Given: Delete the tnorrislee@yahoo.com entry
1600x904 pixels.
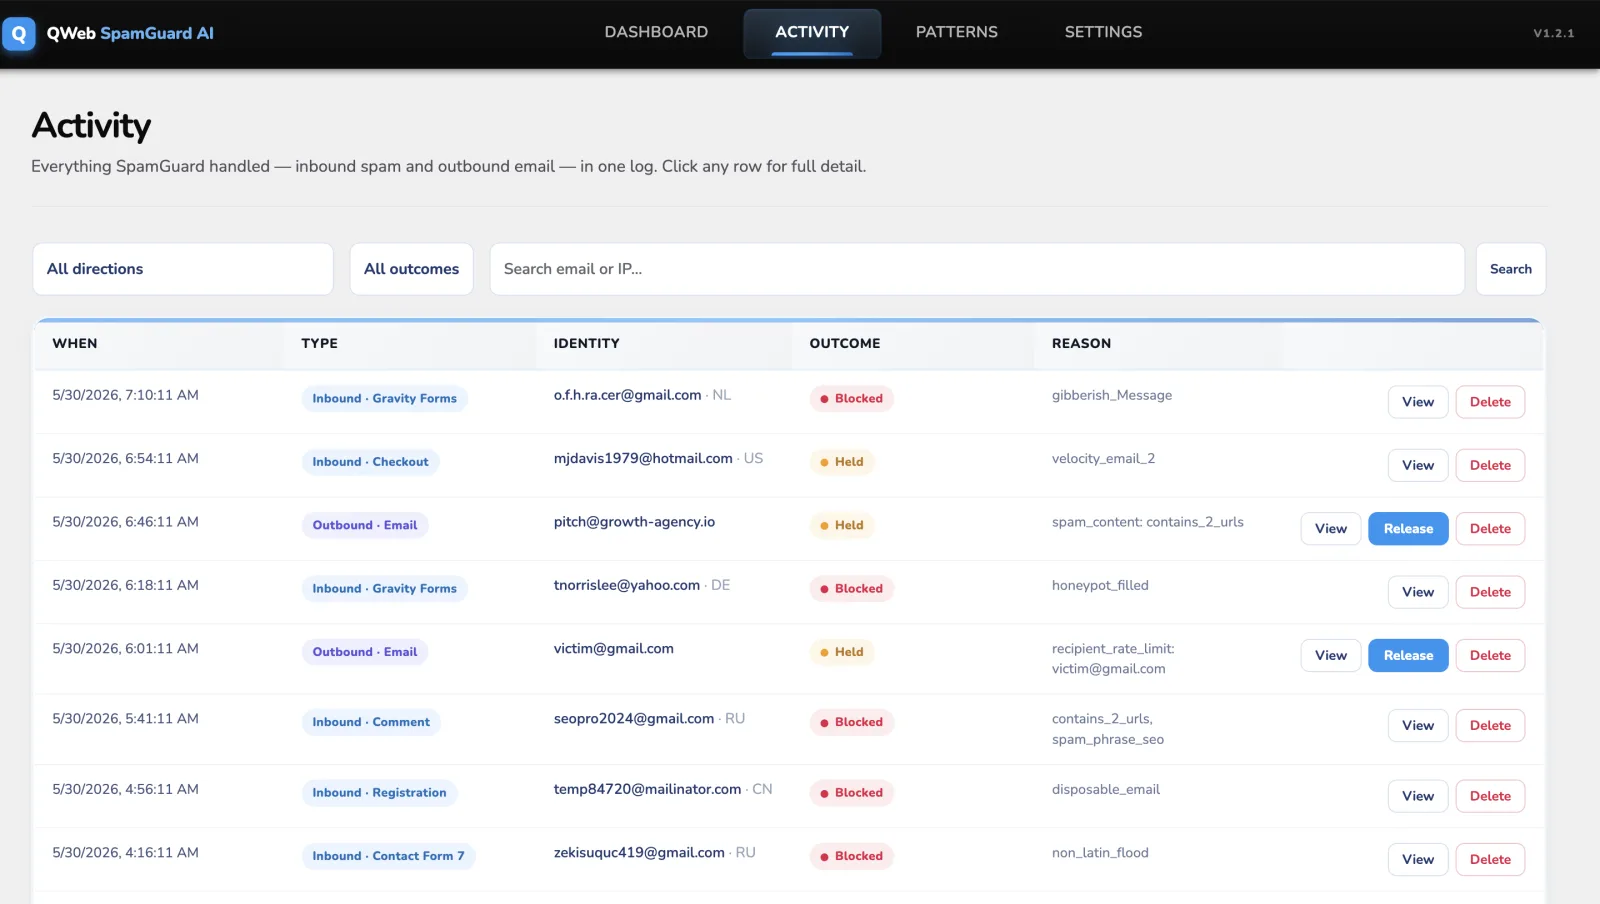Looking at the screenshot, I should click(x=1490, y=592).
